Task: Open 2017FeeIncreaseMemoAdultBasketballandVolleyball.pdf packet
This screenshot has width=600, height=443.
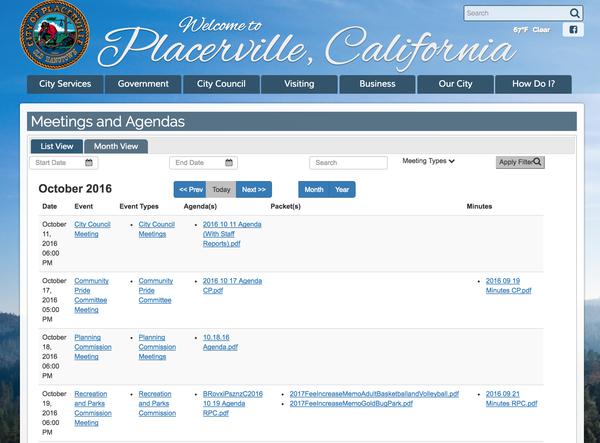Action: point(374,394)
